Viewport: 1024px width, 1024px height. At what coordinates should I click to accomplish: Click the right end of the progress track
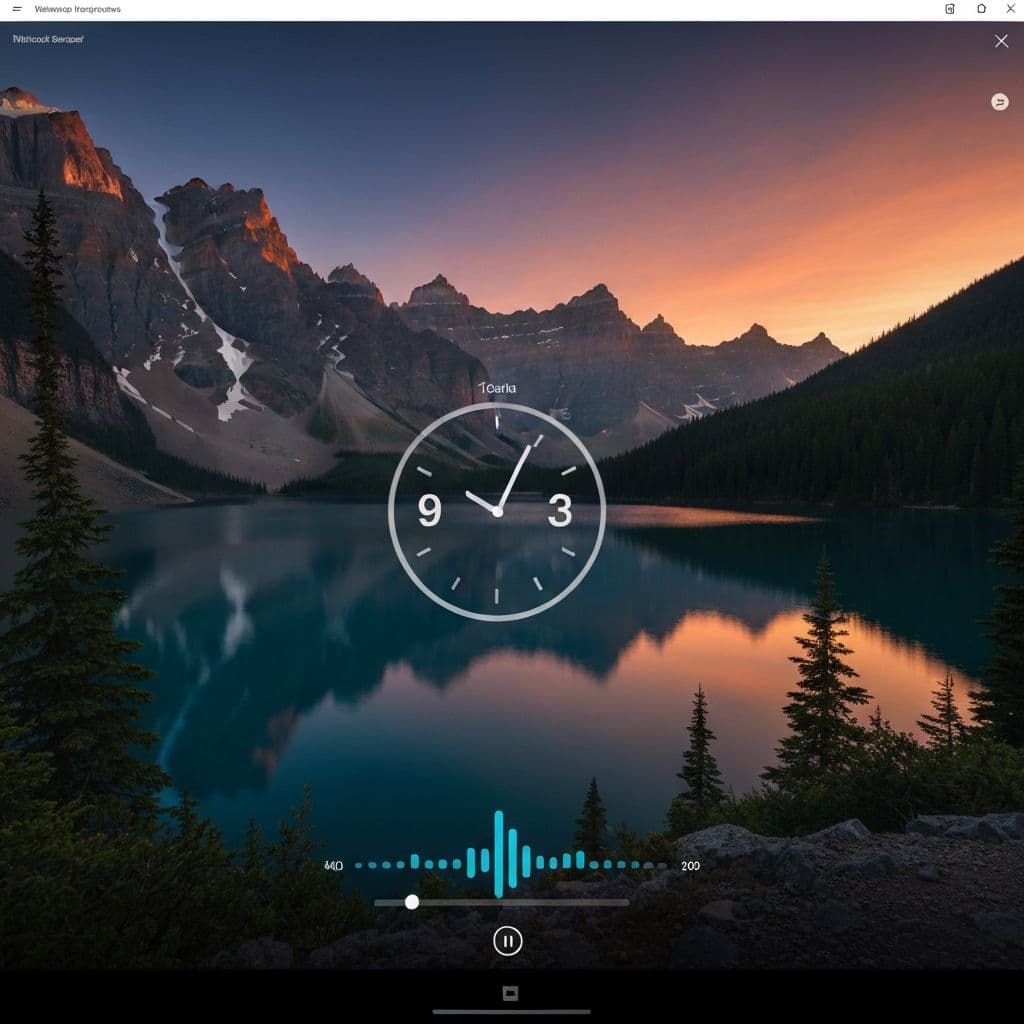point(626,902)
